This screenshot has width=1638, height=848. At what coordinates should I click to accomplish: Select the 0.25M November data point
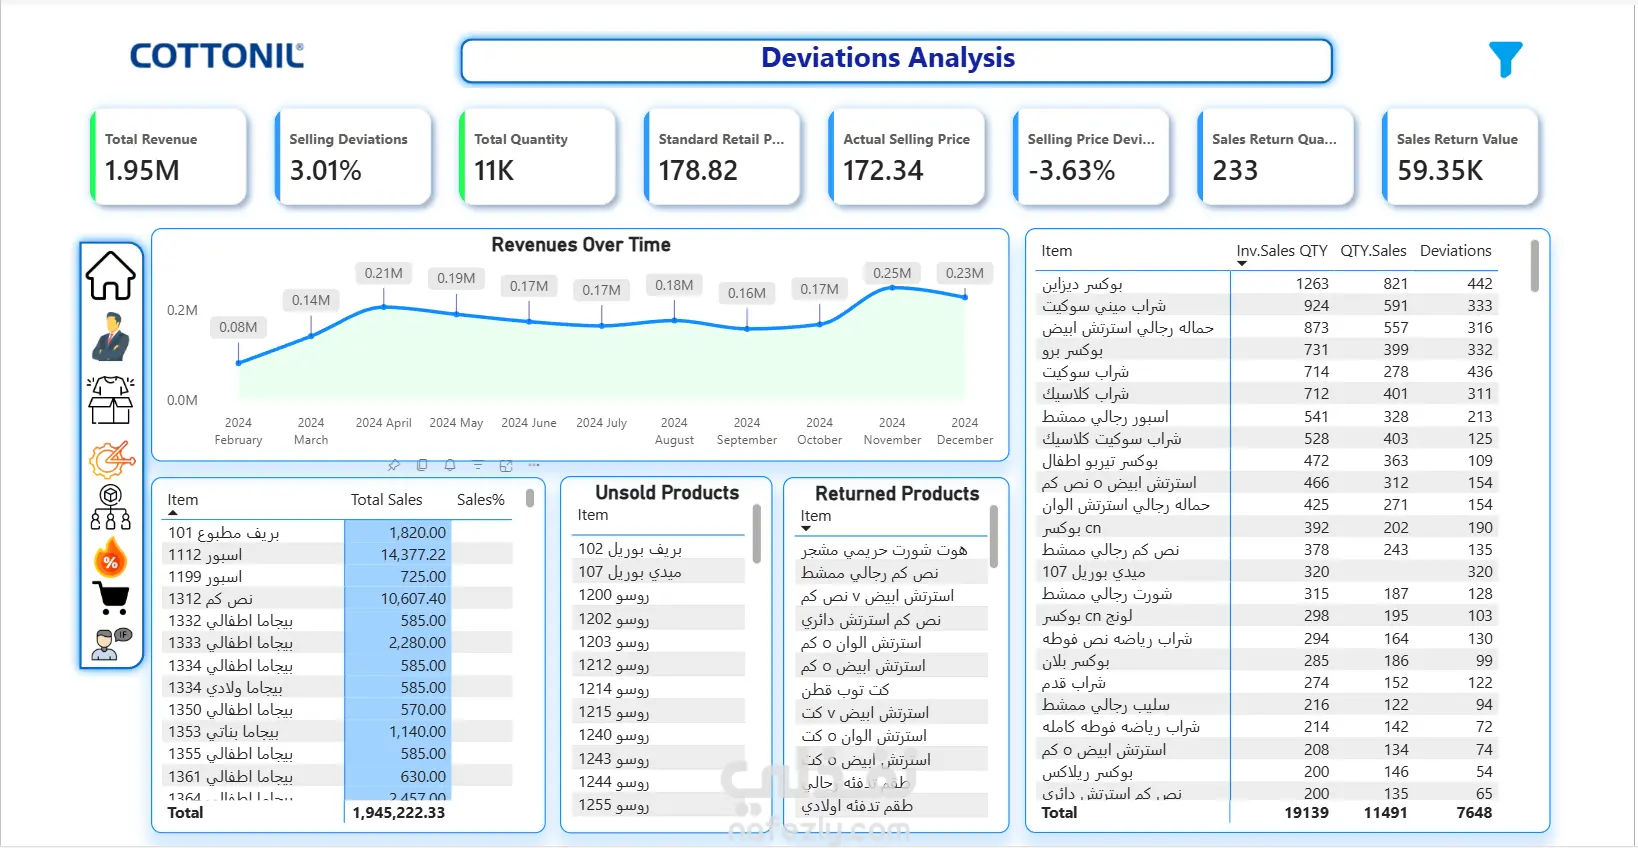point(892,288)
